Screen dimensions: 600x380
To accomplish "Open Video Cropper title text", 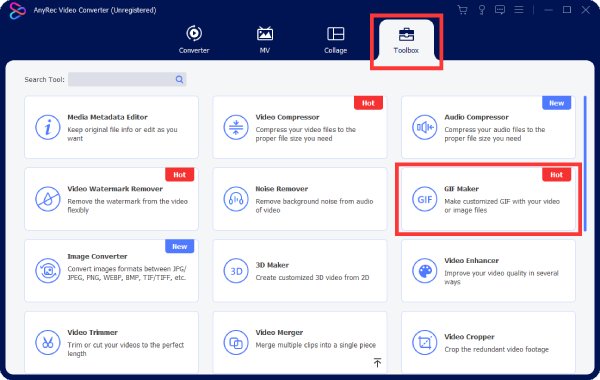I will click(x=469, y=337).
